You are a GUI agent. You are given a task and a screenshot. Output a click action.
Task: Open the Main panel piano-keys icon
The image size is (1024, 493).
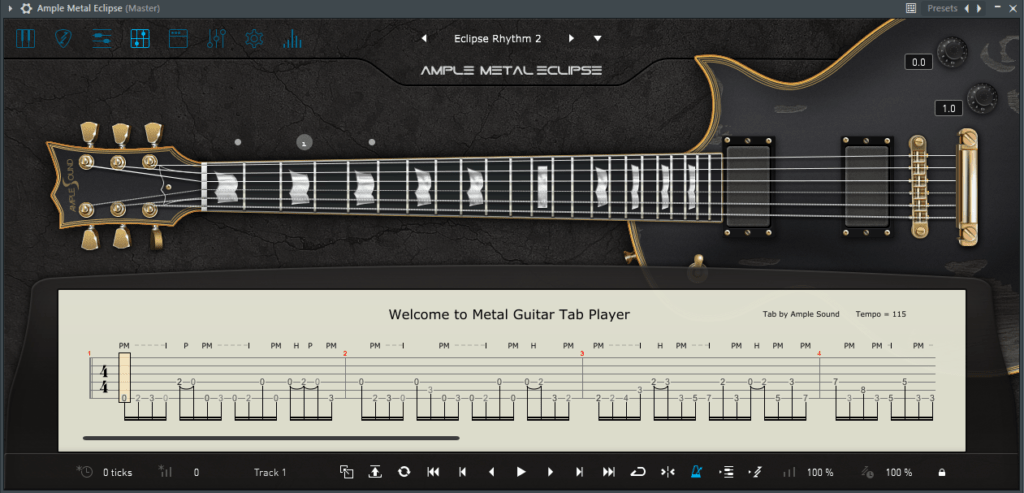click(x=25, y=39)
